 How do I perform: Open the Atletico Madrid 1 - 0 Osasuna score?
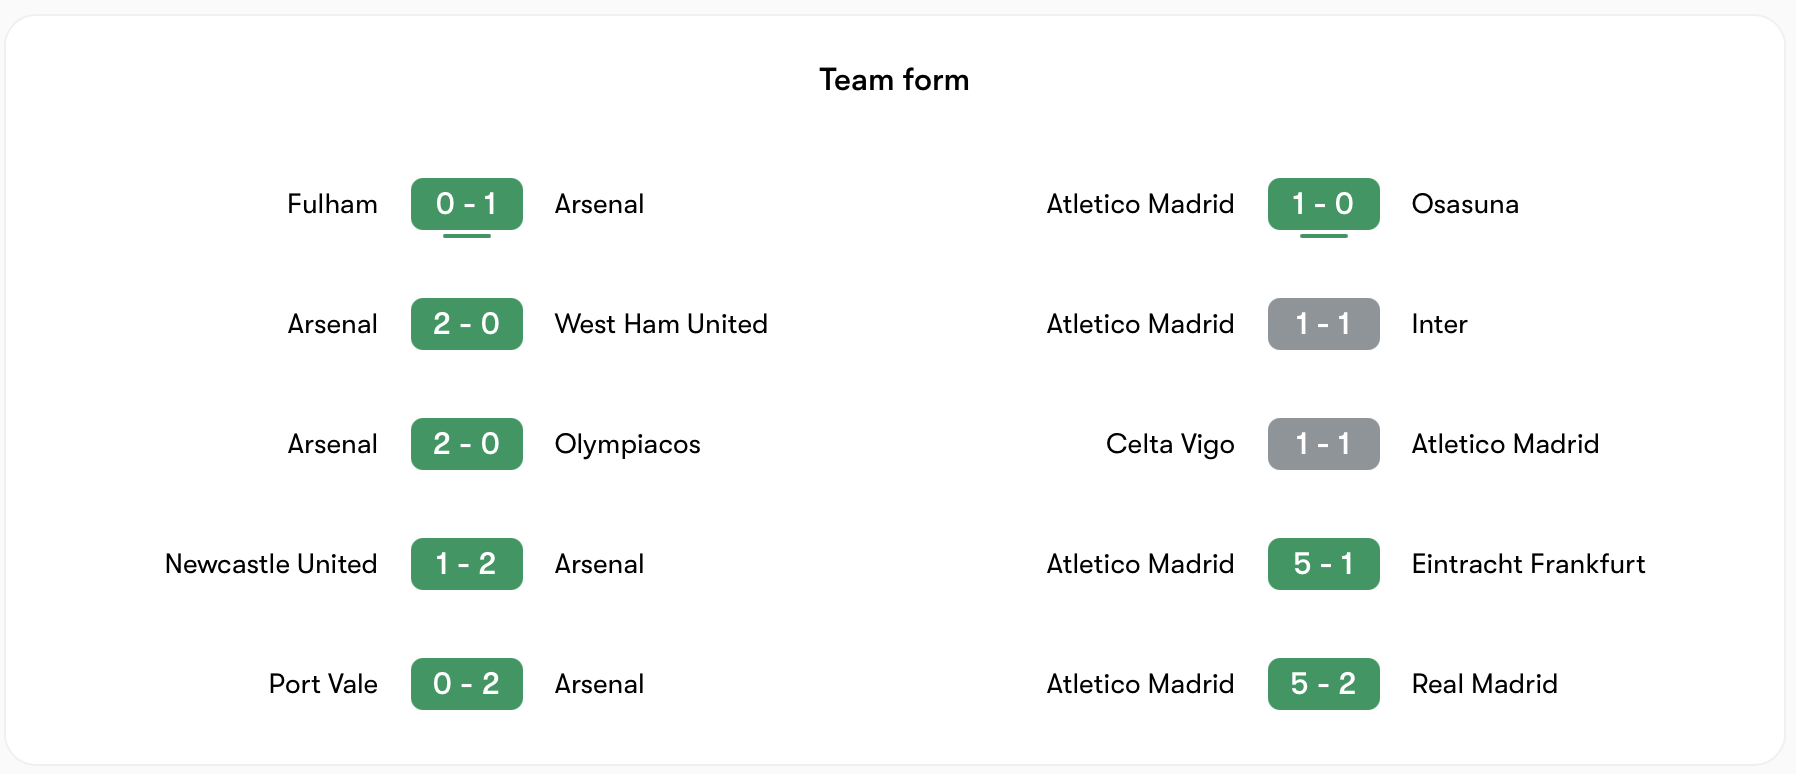pos(1323,204)
